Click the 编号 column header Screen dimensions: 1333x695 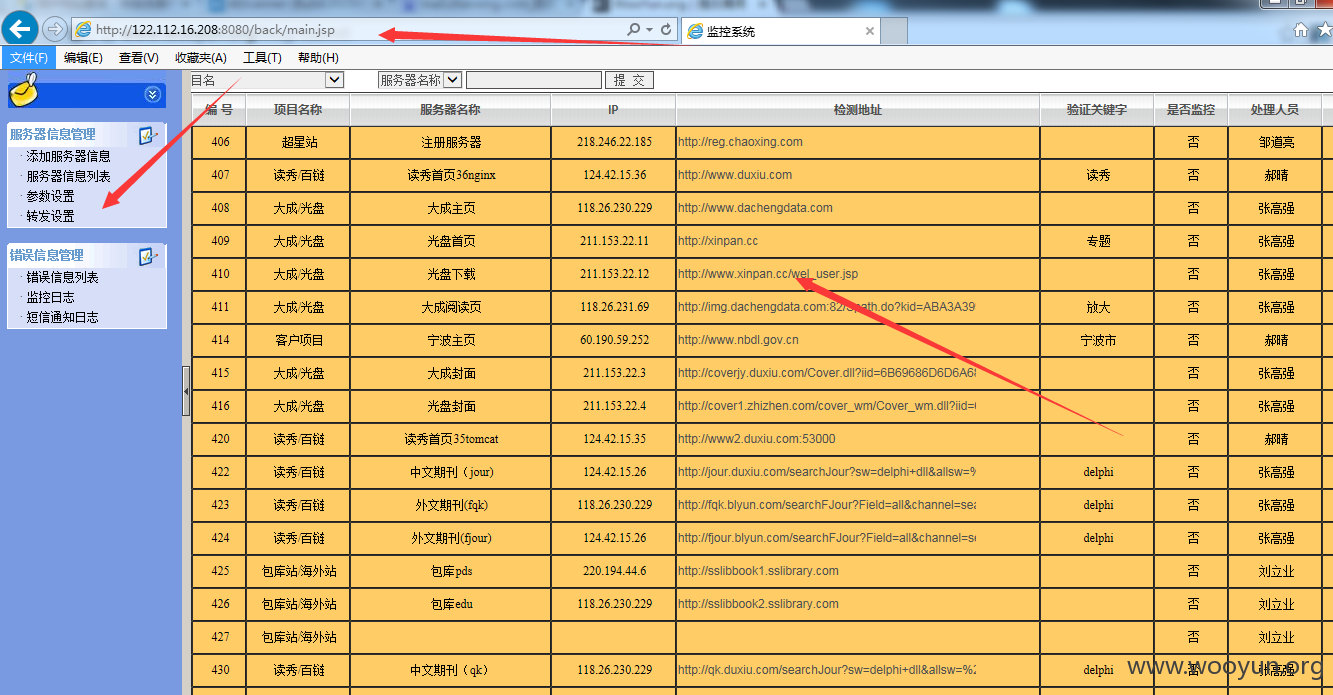[x=220, y=110]
